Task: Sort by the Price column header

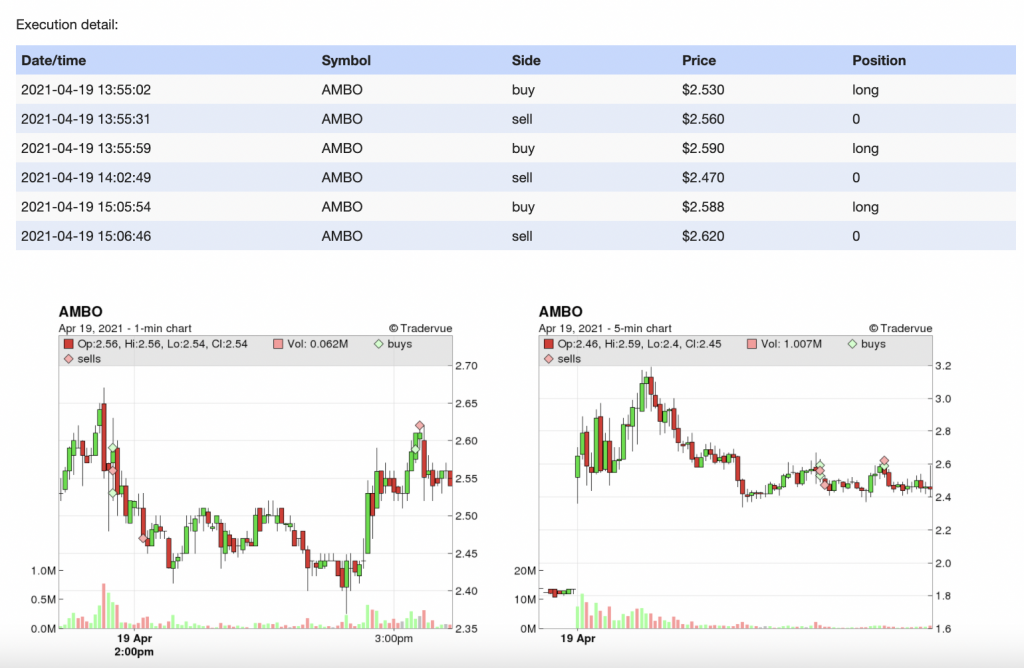Action: 699,60
